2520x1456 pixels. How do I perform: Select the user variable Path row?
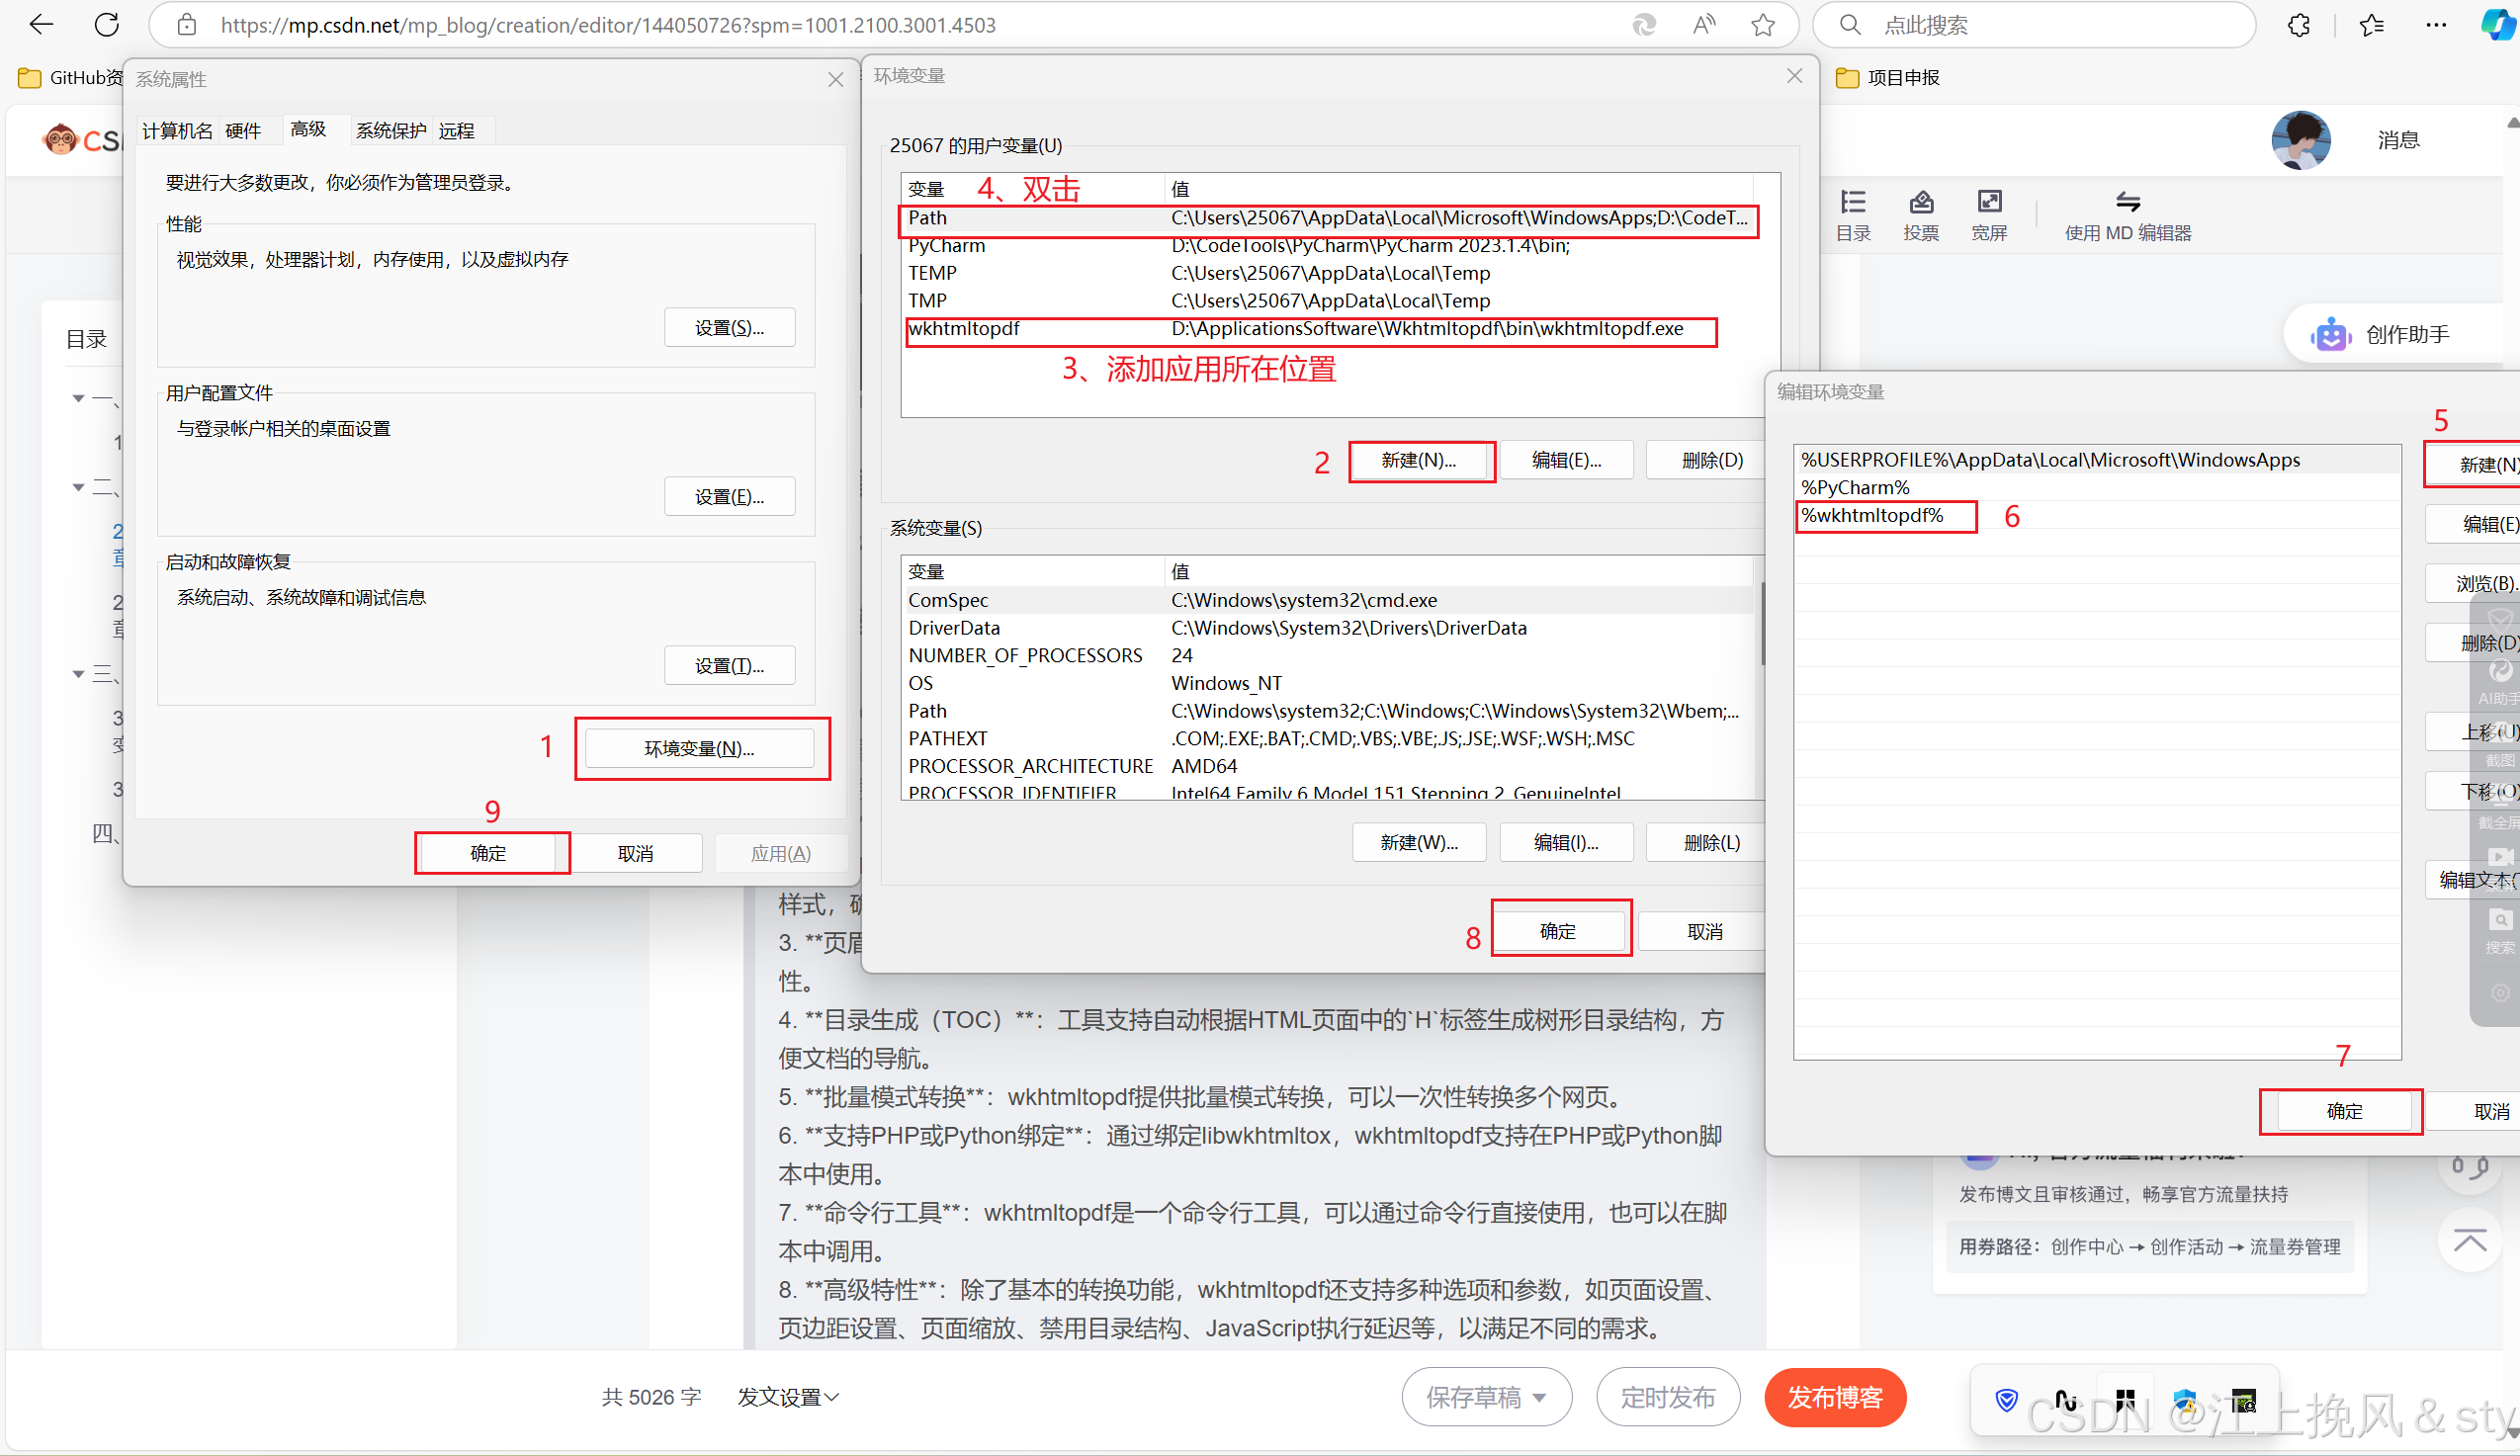pyautogui.click(x=1328, y=218)
